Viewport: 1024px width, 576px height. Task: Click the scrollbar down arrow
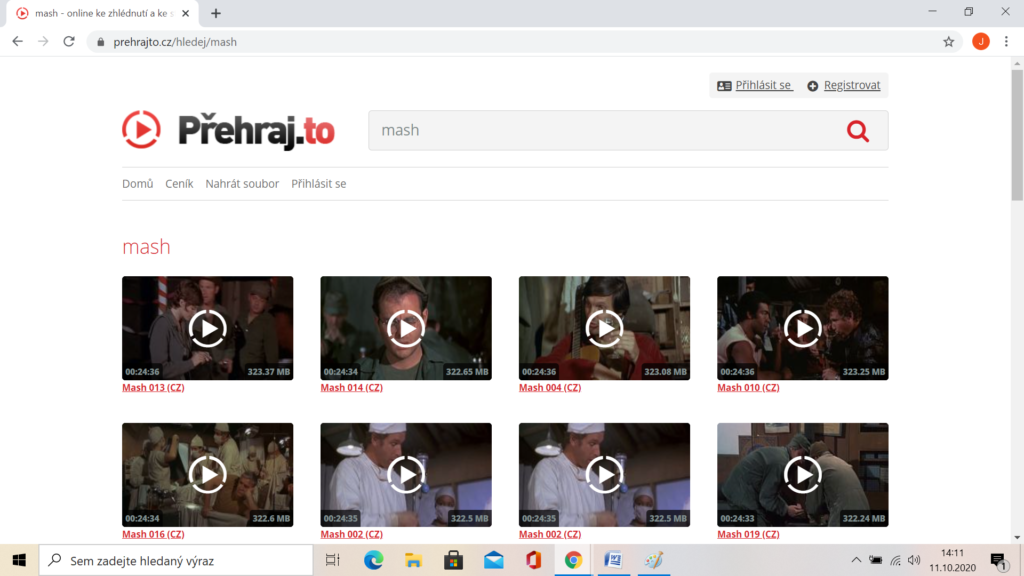(x=1017, y=537)
